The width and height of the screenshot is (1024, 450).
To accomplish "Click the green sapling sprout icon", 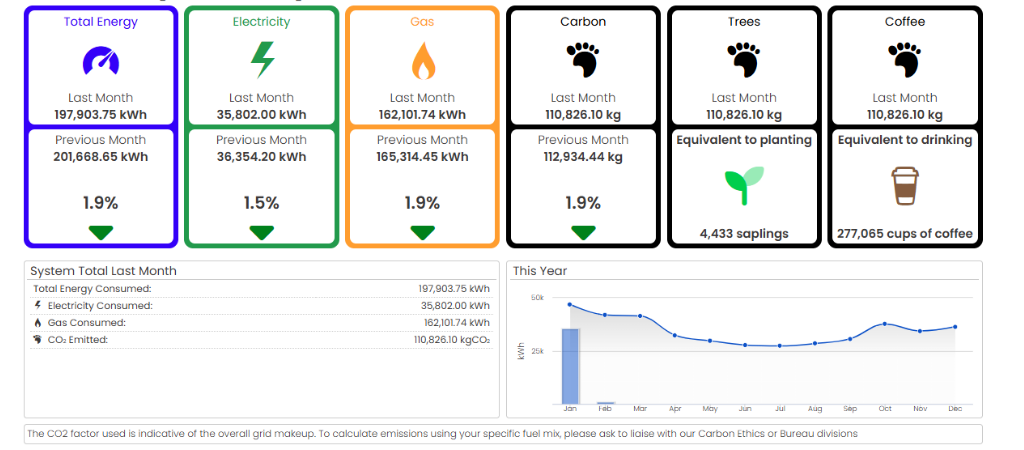I will [744, 185].
